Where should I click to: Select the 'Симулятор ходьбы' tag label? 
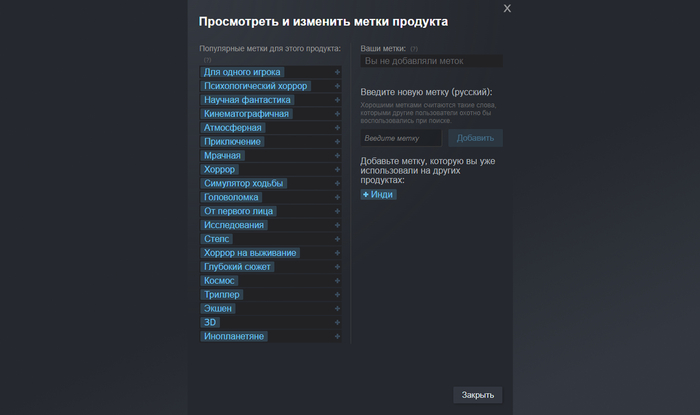pyautogui.click(x=244, y=184)
